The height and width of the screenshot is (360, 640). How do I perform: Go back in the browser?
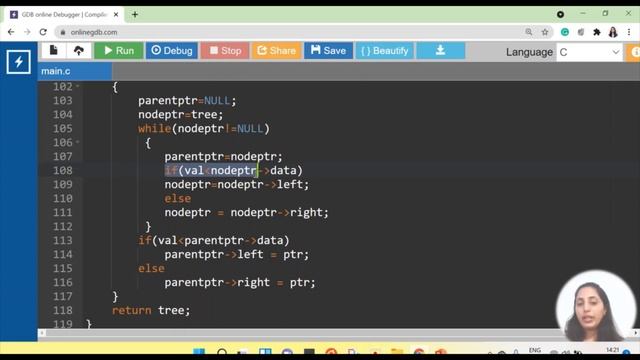11,32
